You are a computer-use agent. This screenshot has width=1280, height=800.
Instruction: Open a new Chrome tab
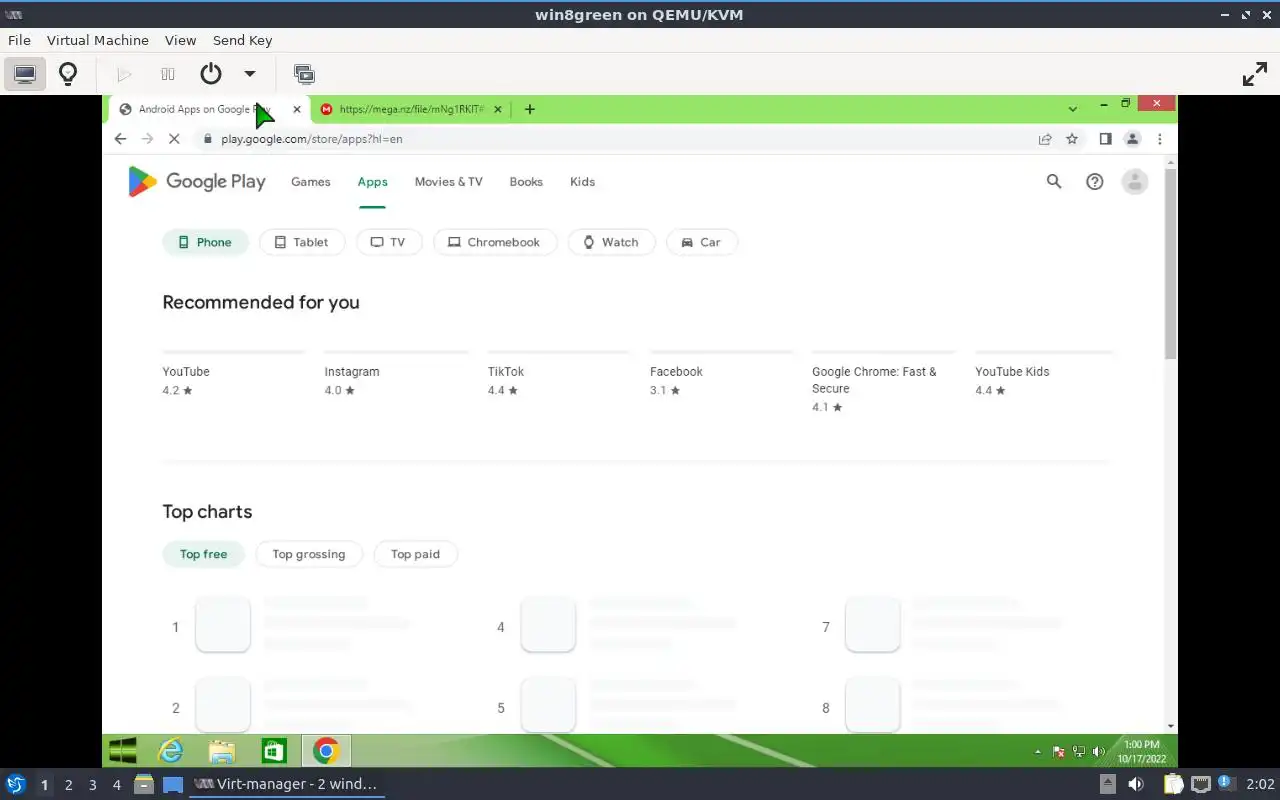point(530,109)
